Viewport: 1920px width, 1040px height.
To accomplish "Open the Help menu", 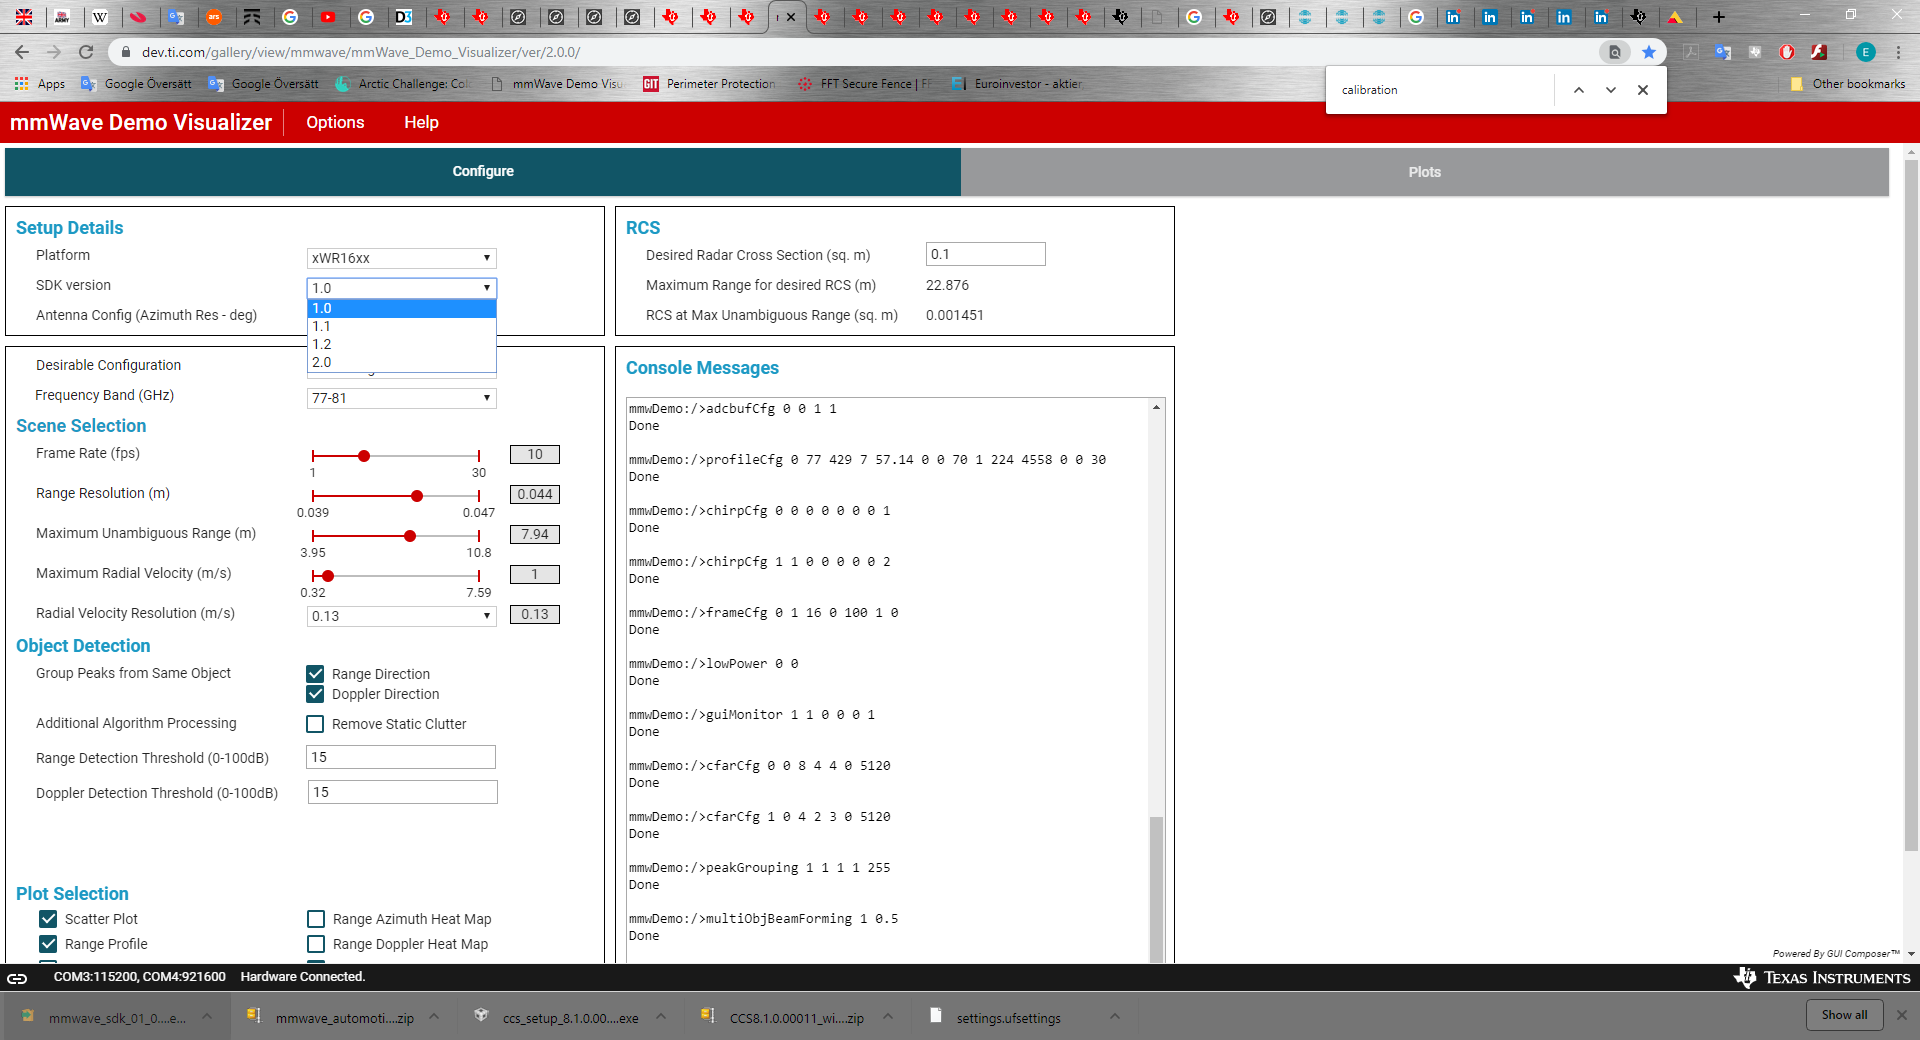I will tap(421, 122).
